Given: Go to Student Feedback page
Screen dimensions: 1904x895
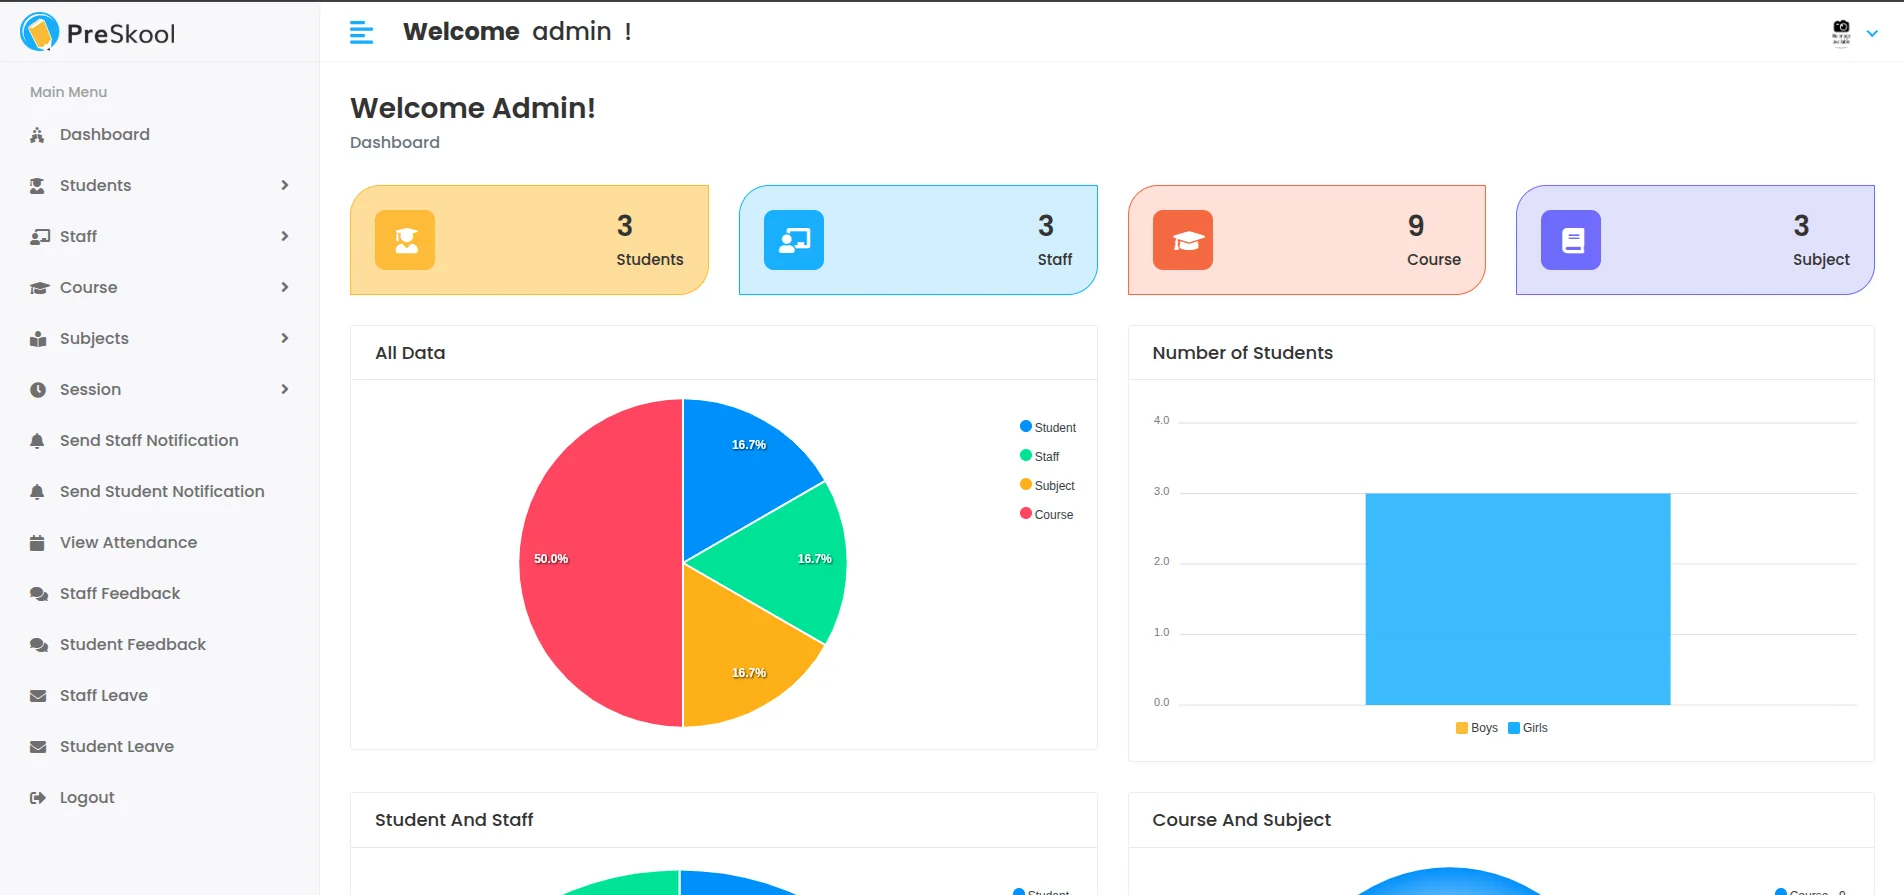Looking at the screenshot, I should click(x=132, y=644).
